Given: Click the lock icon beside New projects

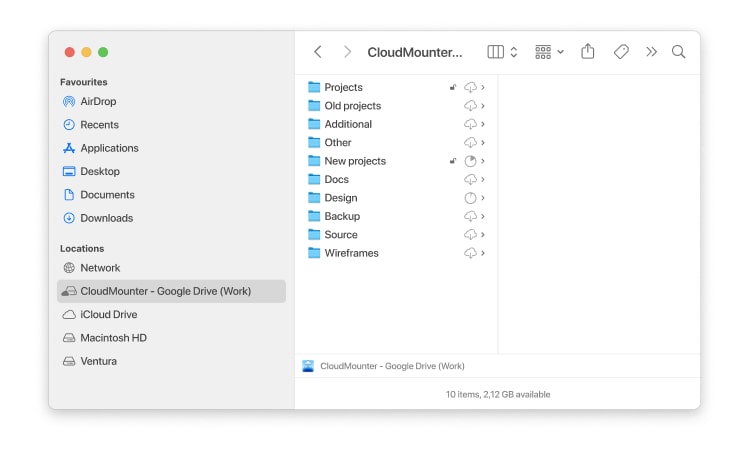Looking at the screenshot, I should [453, 161].
